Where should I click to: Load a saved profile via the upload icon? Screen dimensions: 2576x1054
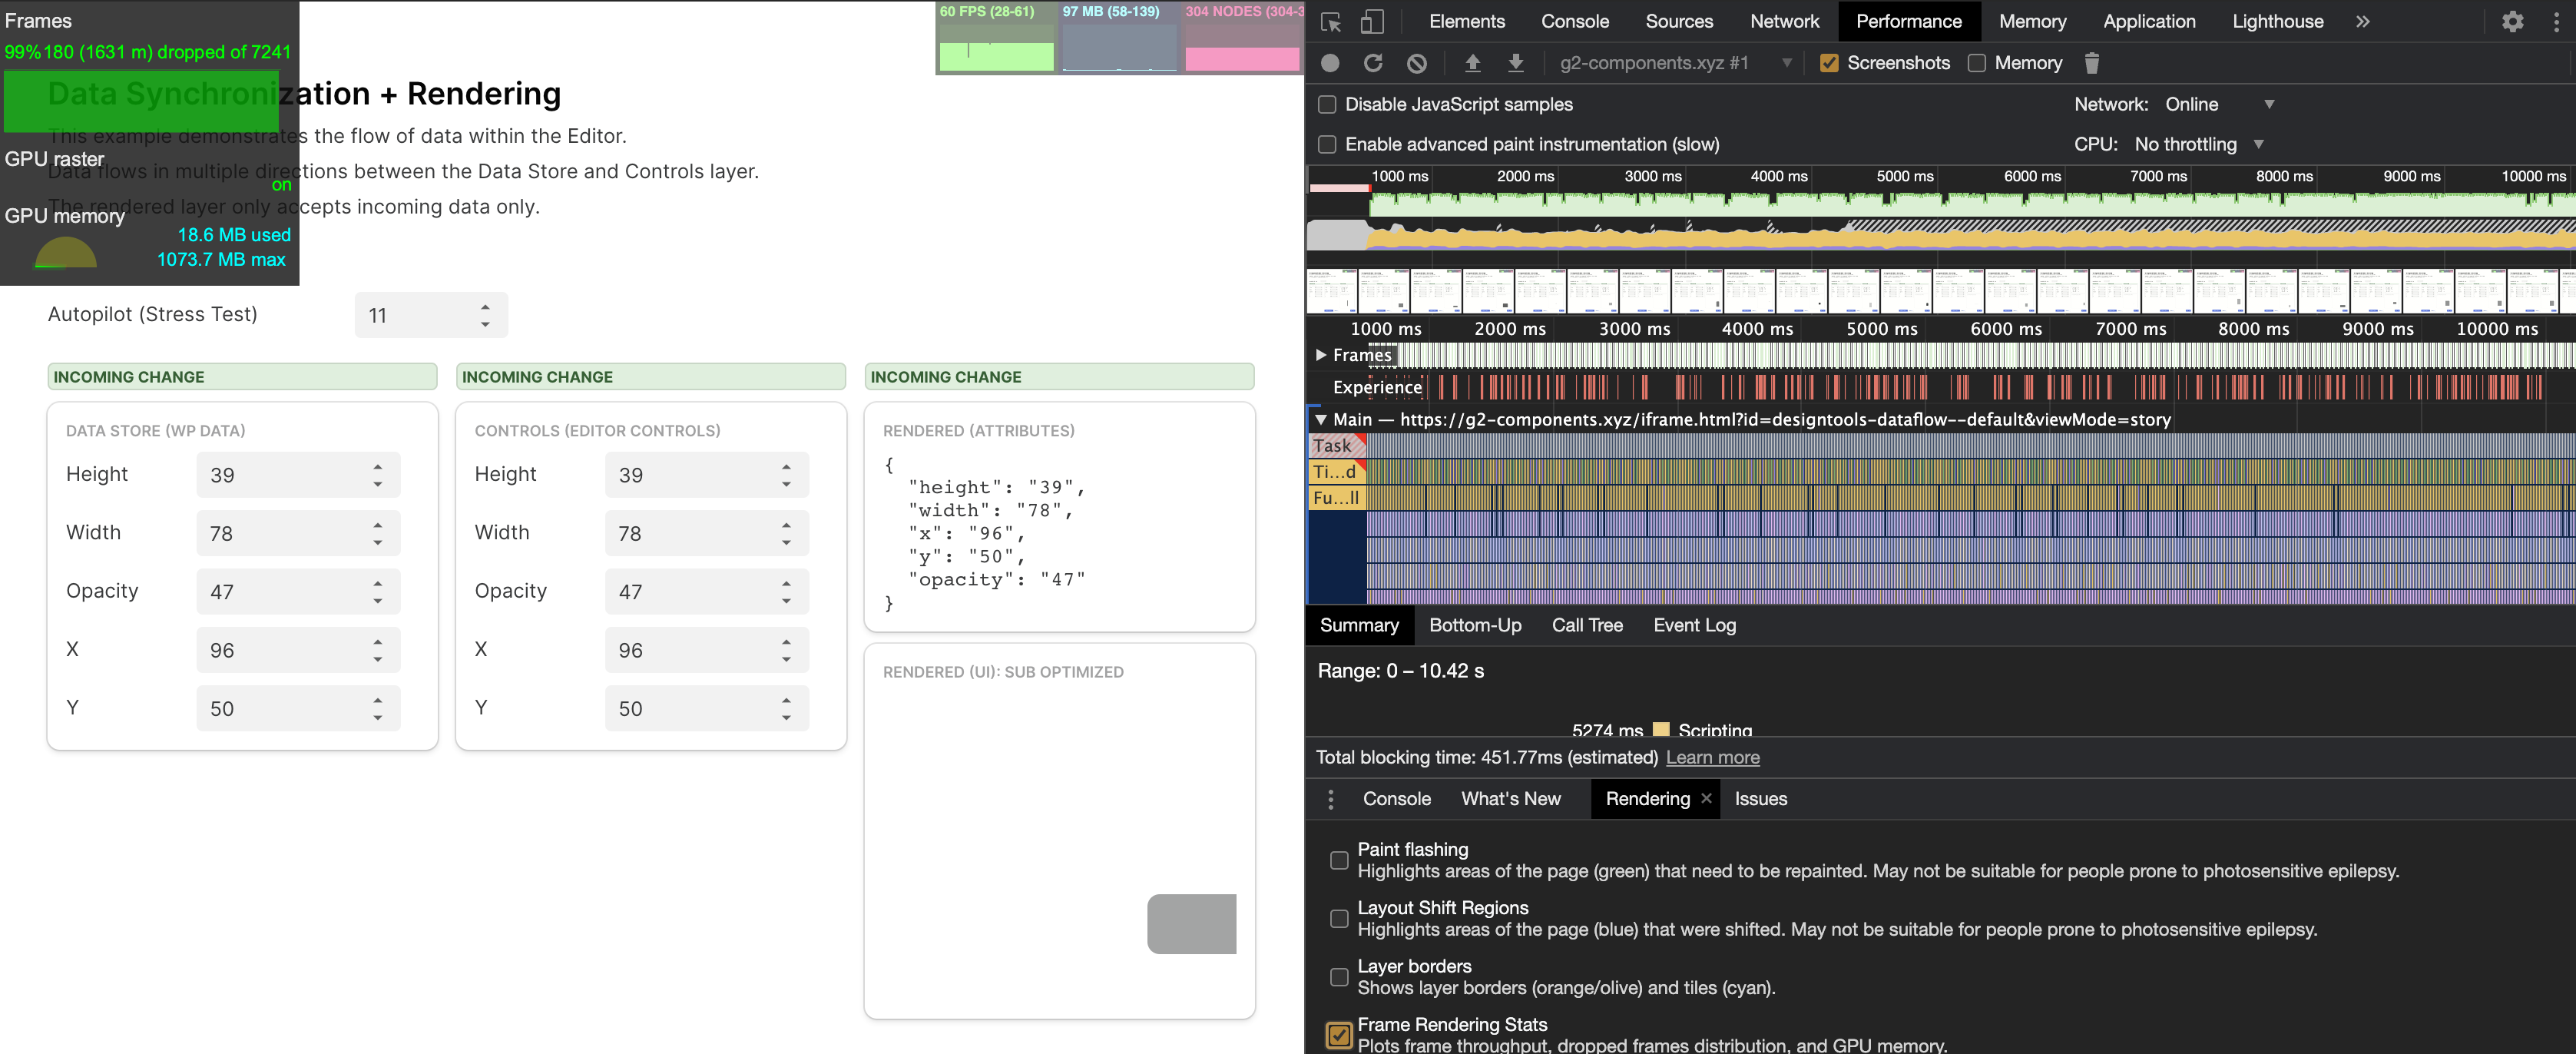click(x=1472, y=62)
